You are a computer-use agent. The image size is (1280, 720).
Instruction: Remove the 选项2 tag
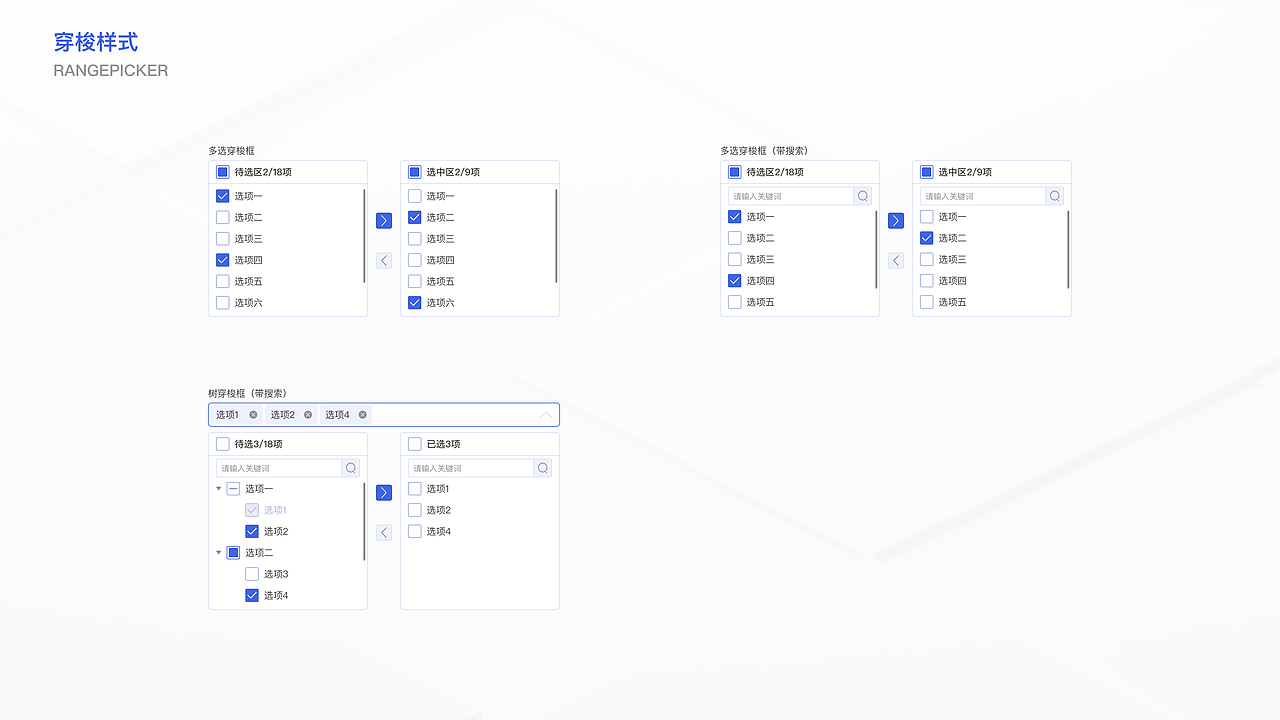point(308,415)
